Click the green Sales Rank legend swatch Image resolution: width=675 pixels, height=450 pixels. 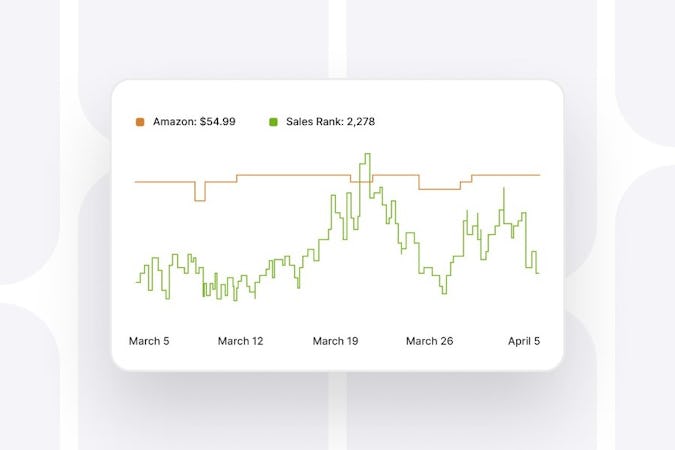pos(273,122)
